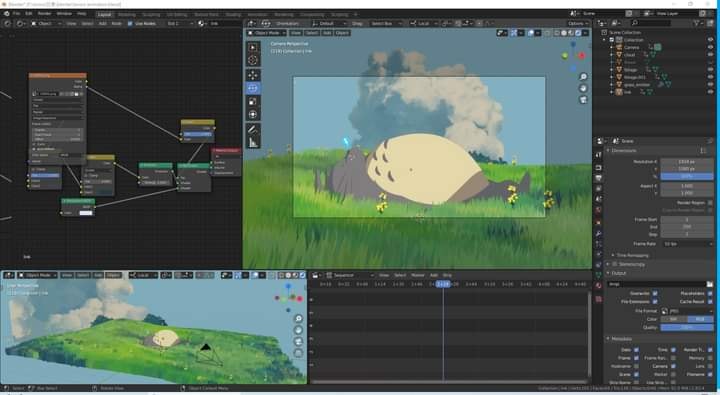The height and width of the screenshot is (395, 720).
Task: Click View button in main viewport header
Action: (x=296, y=33)
